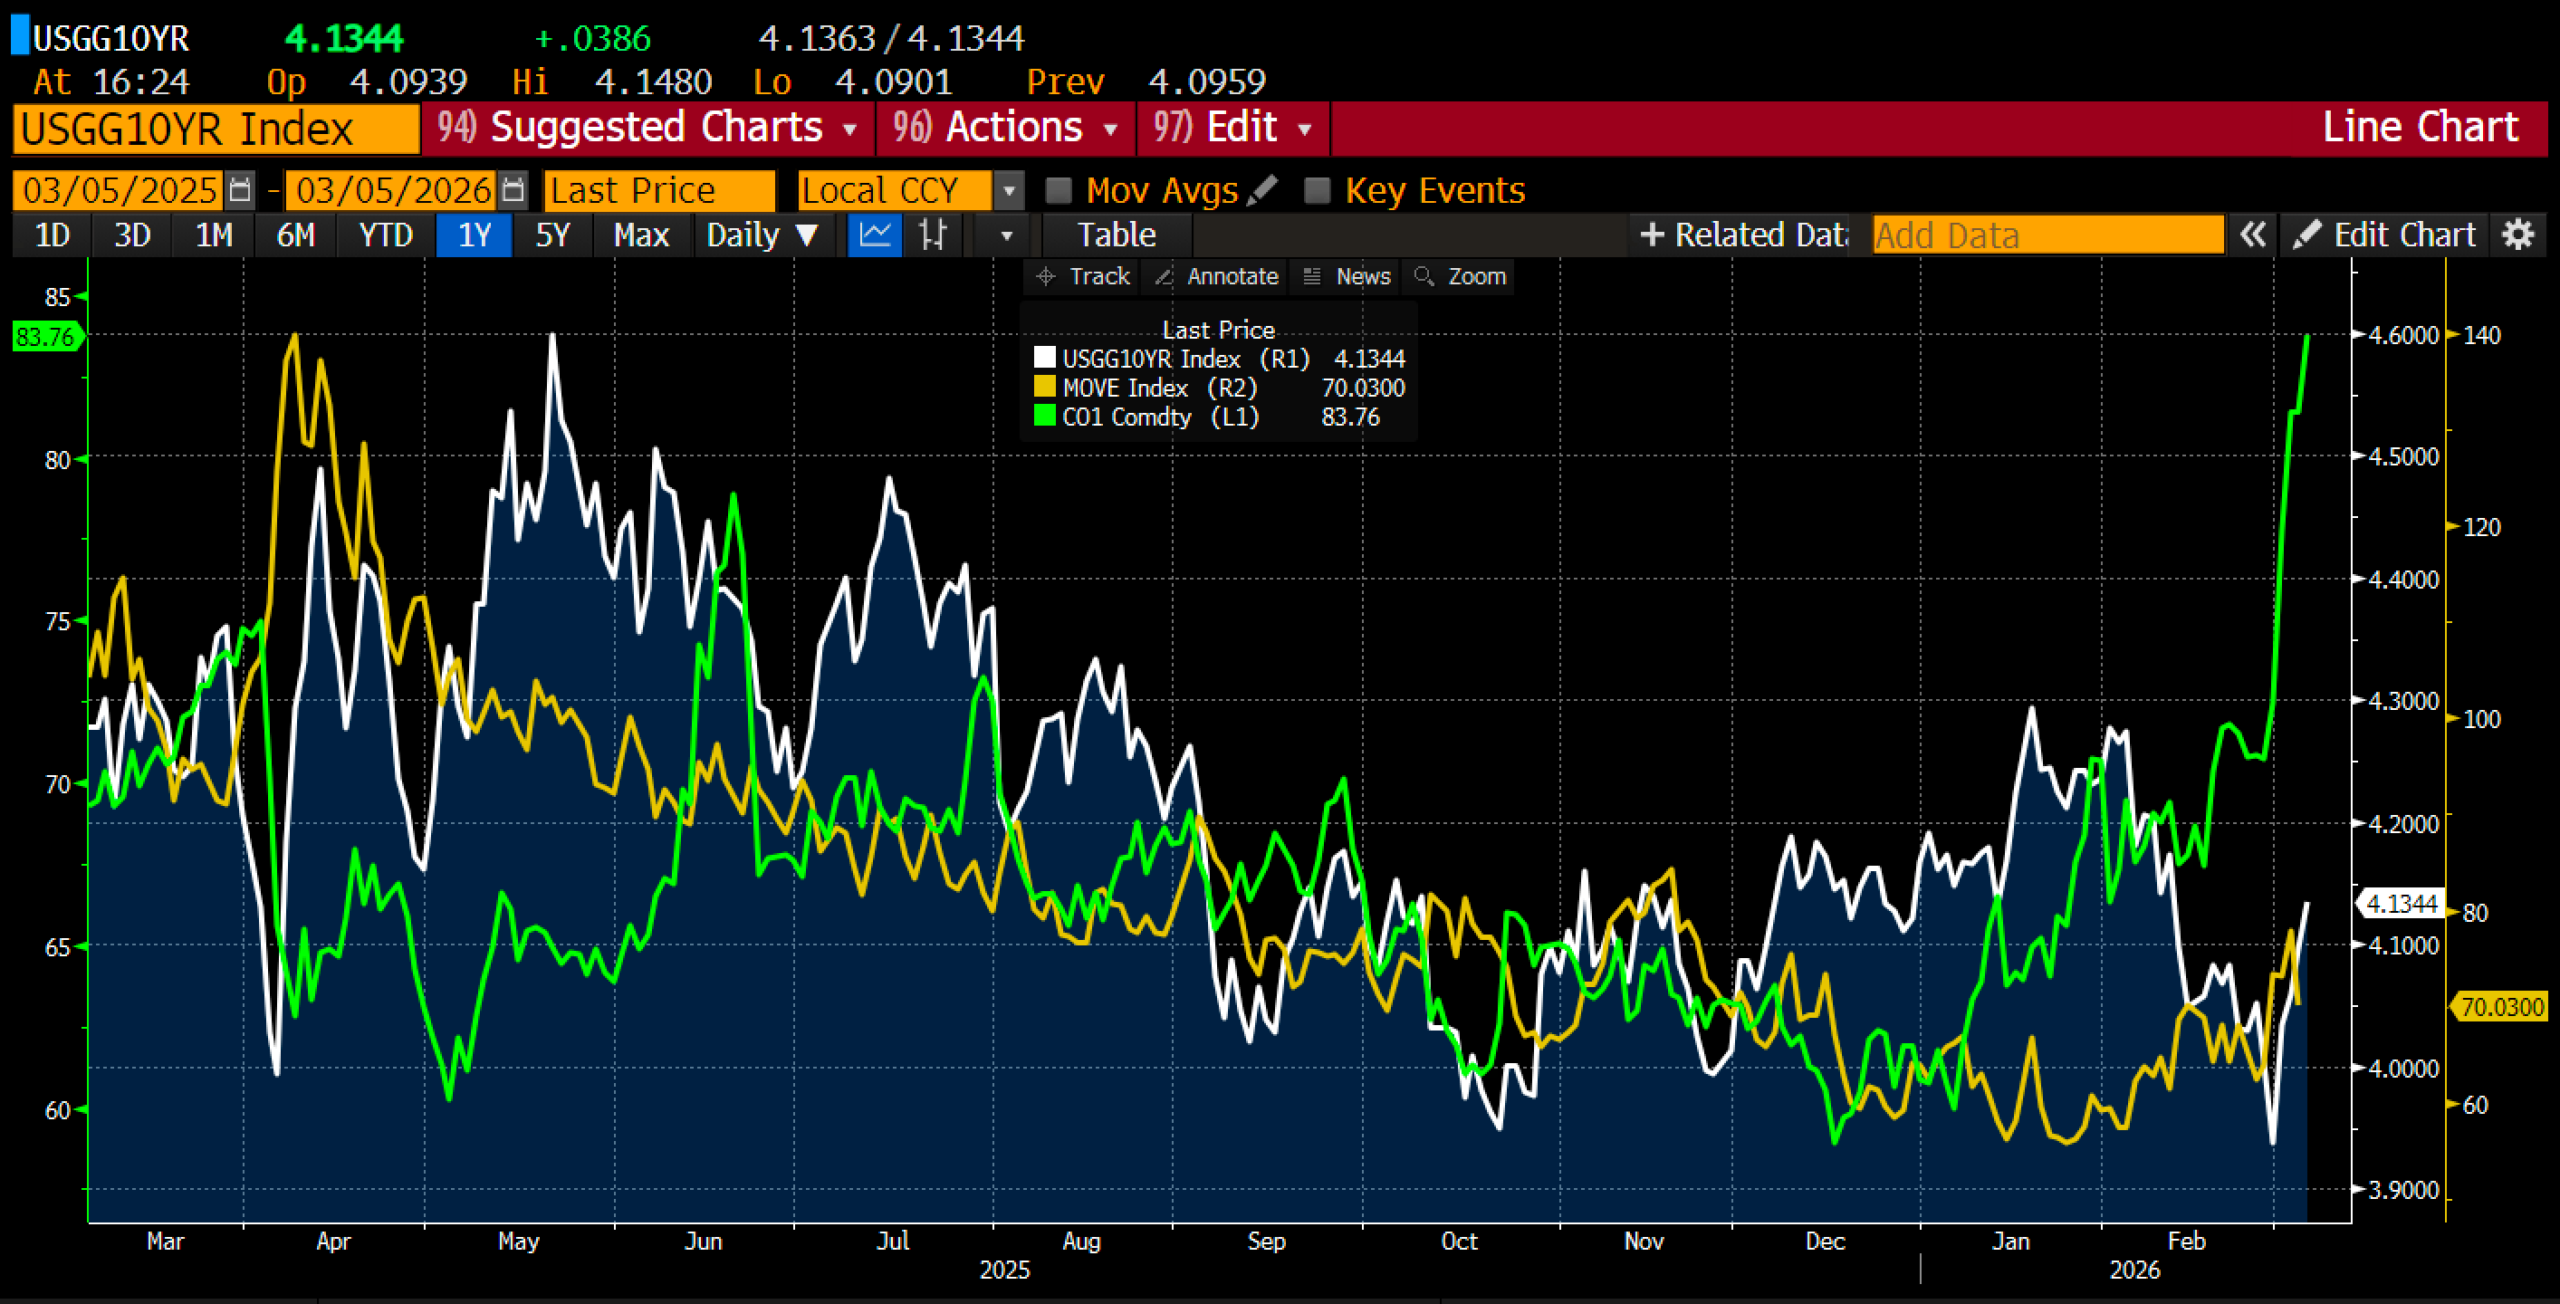Expand the Daily periodicity dropdown
2560x1304 pixels.
[x=762, y=235]
